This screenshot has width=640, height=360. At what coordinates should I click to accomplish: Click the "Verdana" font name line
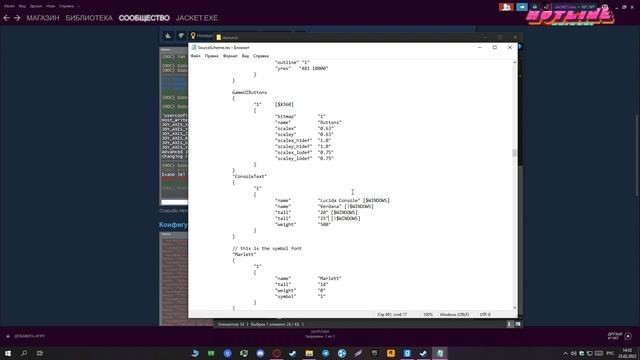(324, 207)
